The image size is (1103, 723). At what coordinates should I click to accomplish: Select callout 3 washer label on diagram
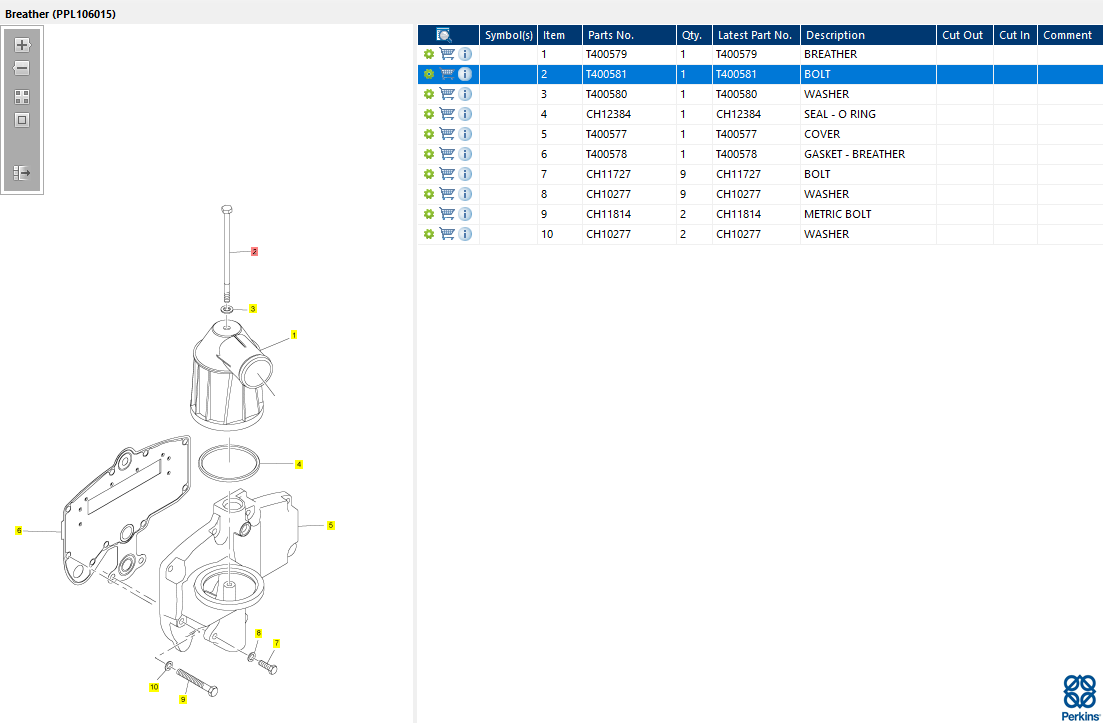(253, 309)
